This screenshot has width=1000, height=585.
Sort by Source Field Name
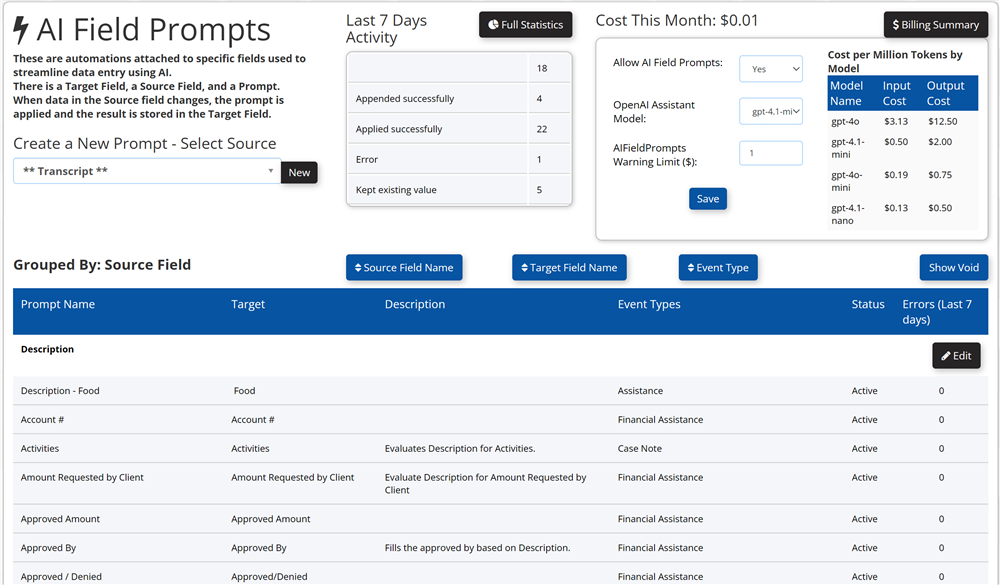(x=404, y=268)
